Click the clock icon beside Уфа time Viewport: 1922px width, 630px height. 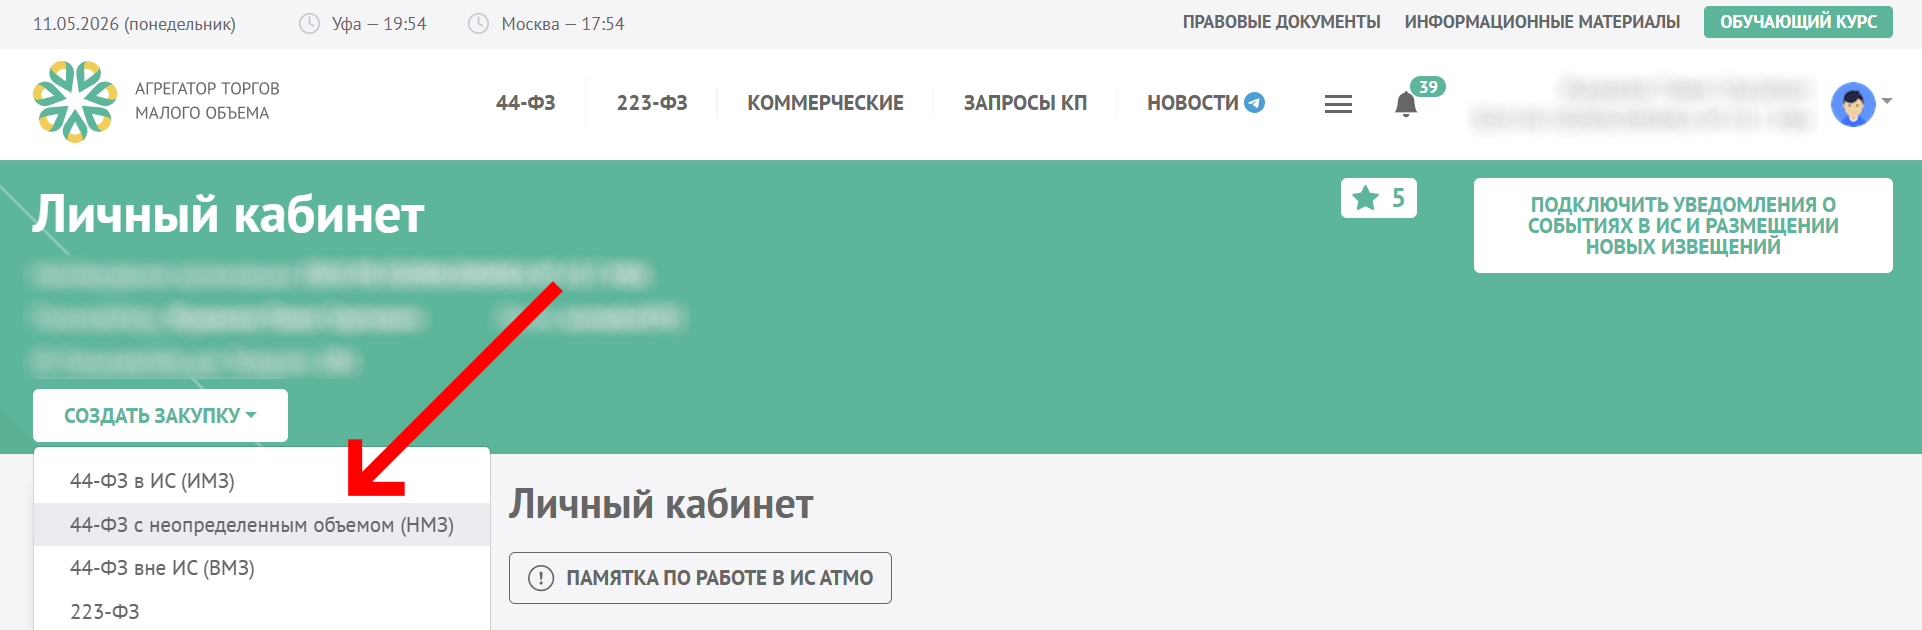[x=310, y=23]
